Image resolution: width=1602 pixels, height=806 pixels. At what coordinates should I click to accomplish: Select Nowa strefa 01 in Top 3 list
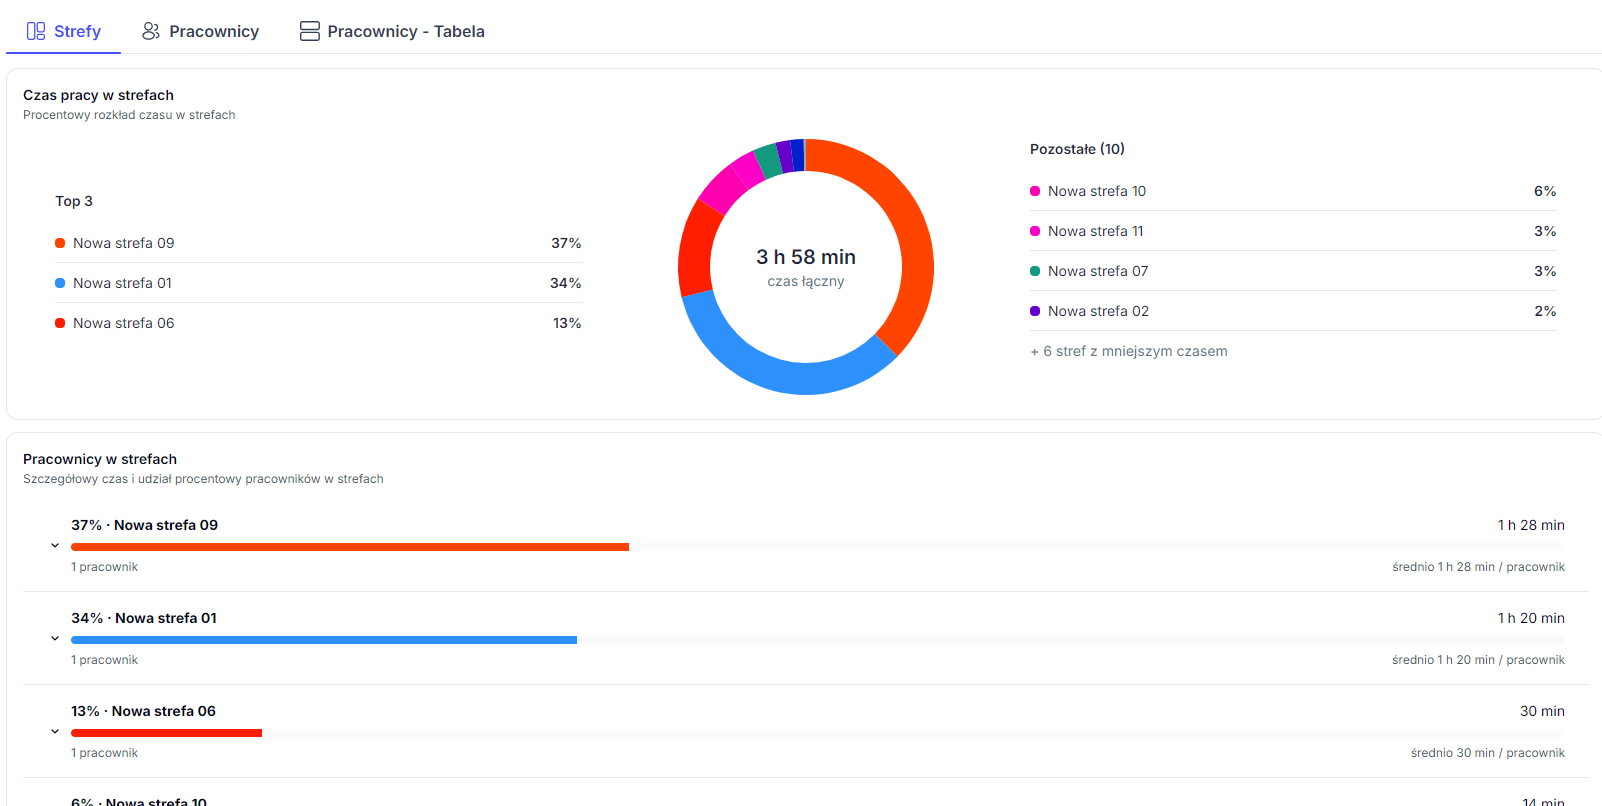coord(318,283)
